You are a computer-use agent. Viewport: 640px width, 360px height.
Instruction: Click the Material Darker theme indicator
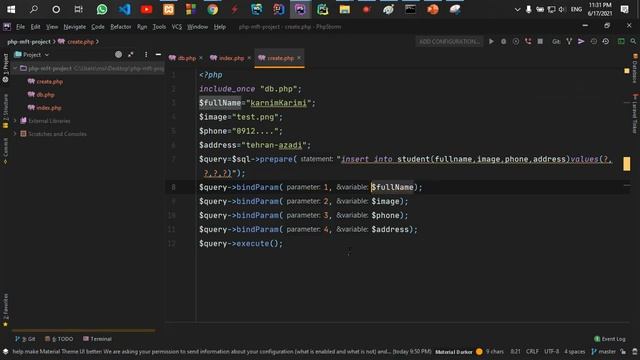[453, 352]
